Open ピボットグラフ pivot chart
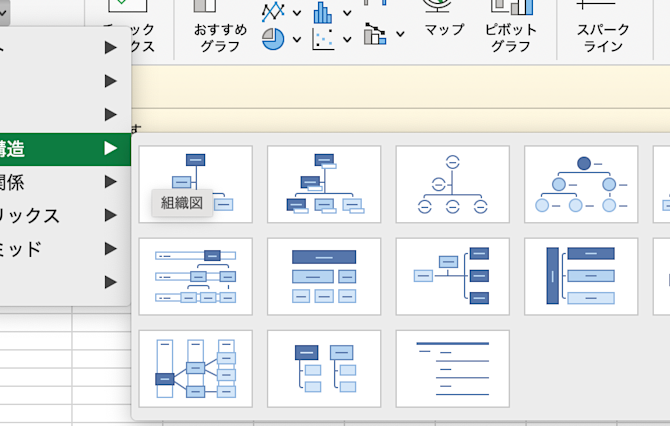This screenshot has height=426, width=670. 511,26
